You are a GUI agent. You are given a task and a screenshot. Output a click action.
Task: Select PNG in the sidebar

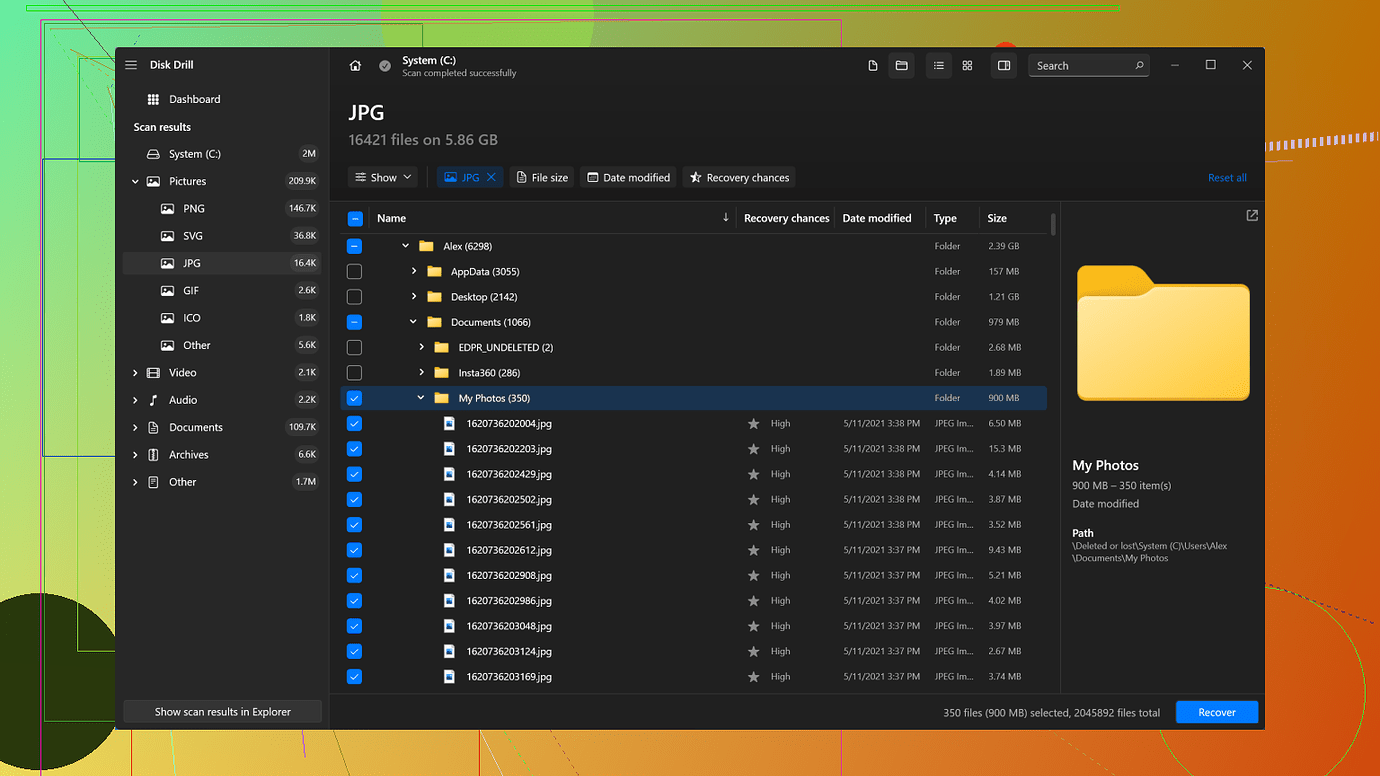tap(193, 209)
